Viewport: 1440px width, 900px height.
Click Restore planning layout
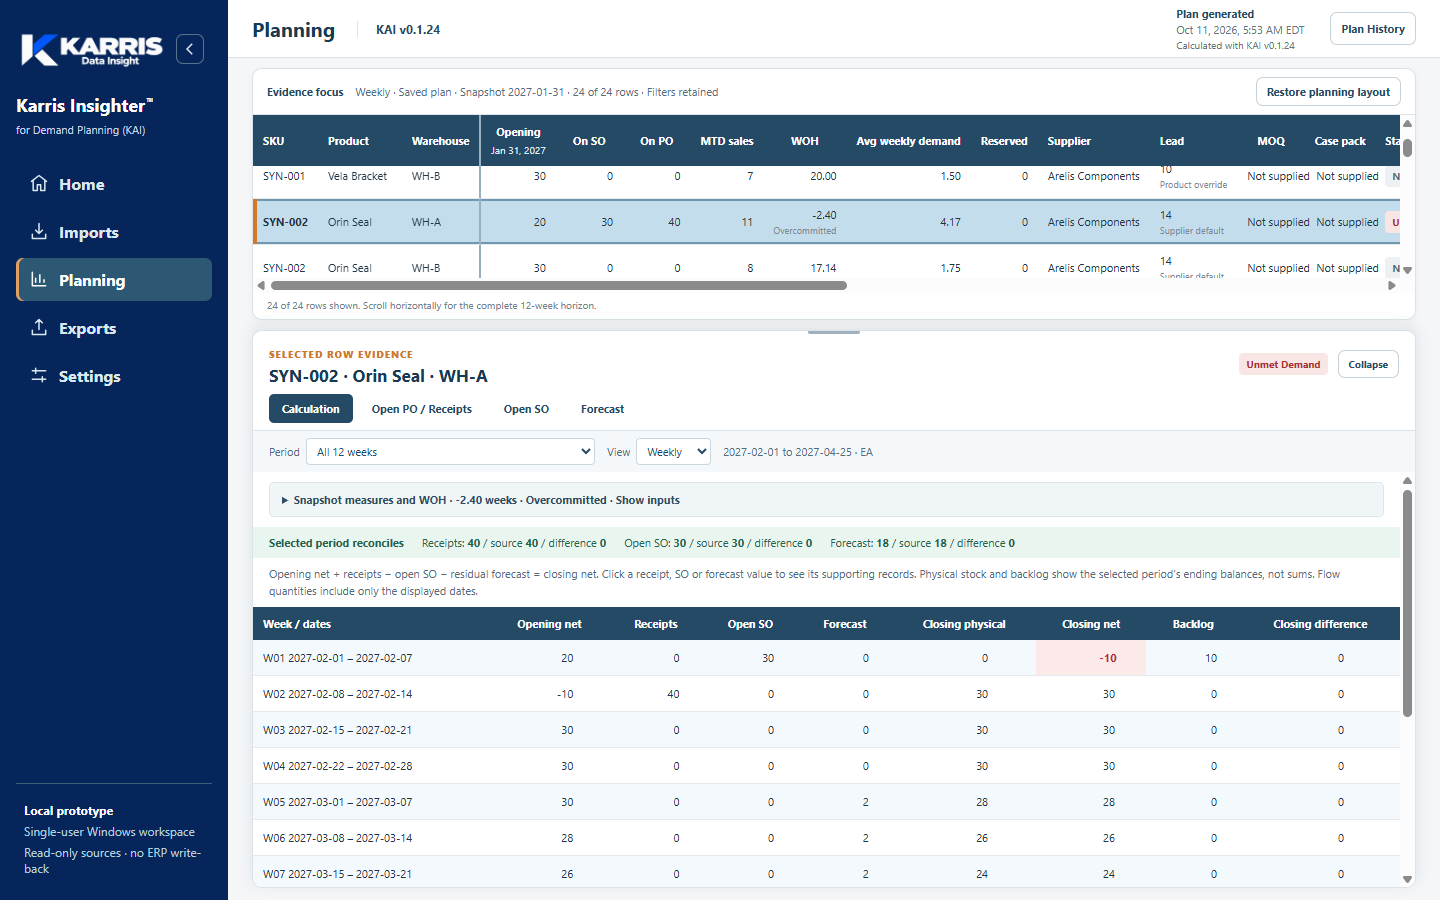(1328, 92)
